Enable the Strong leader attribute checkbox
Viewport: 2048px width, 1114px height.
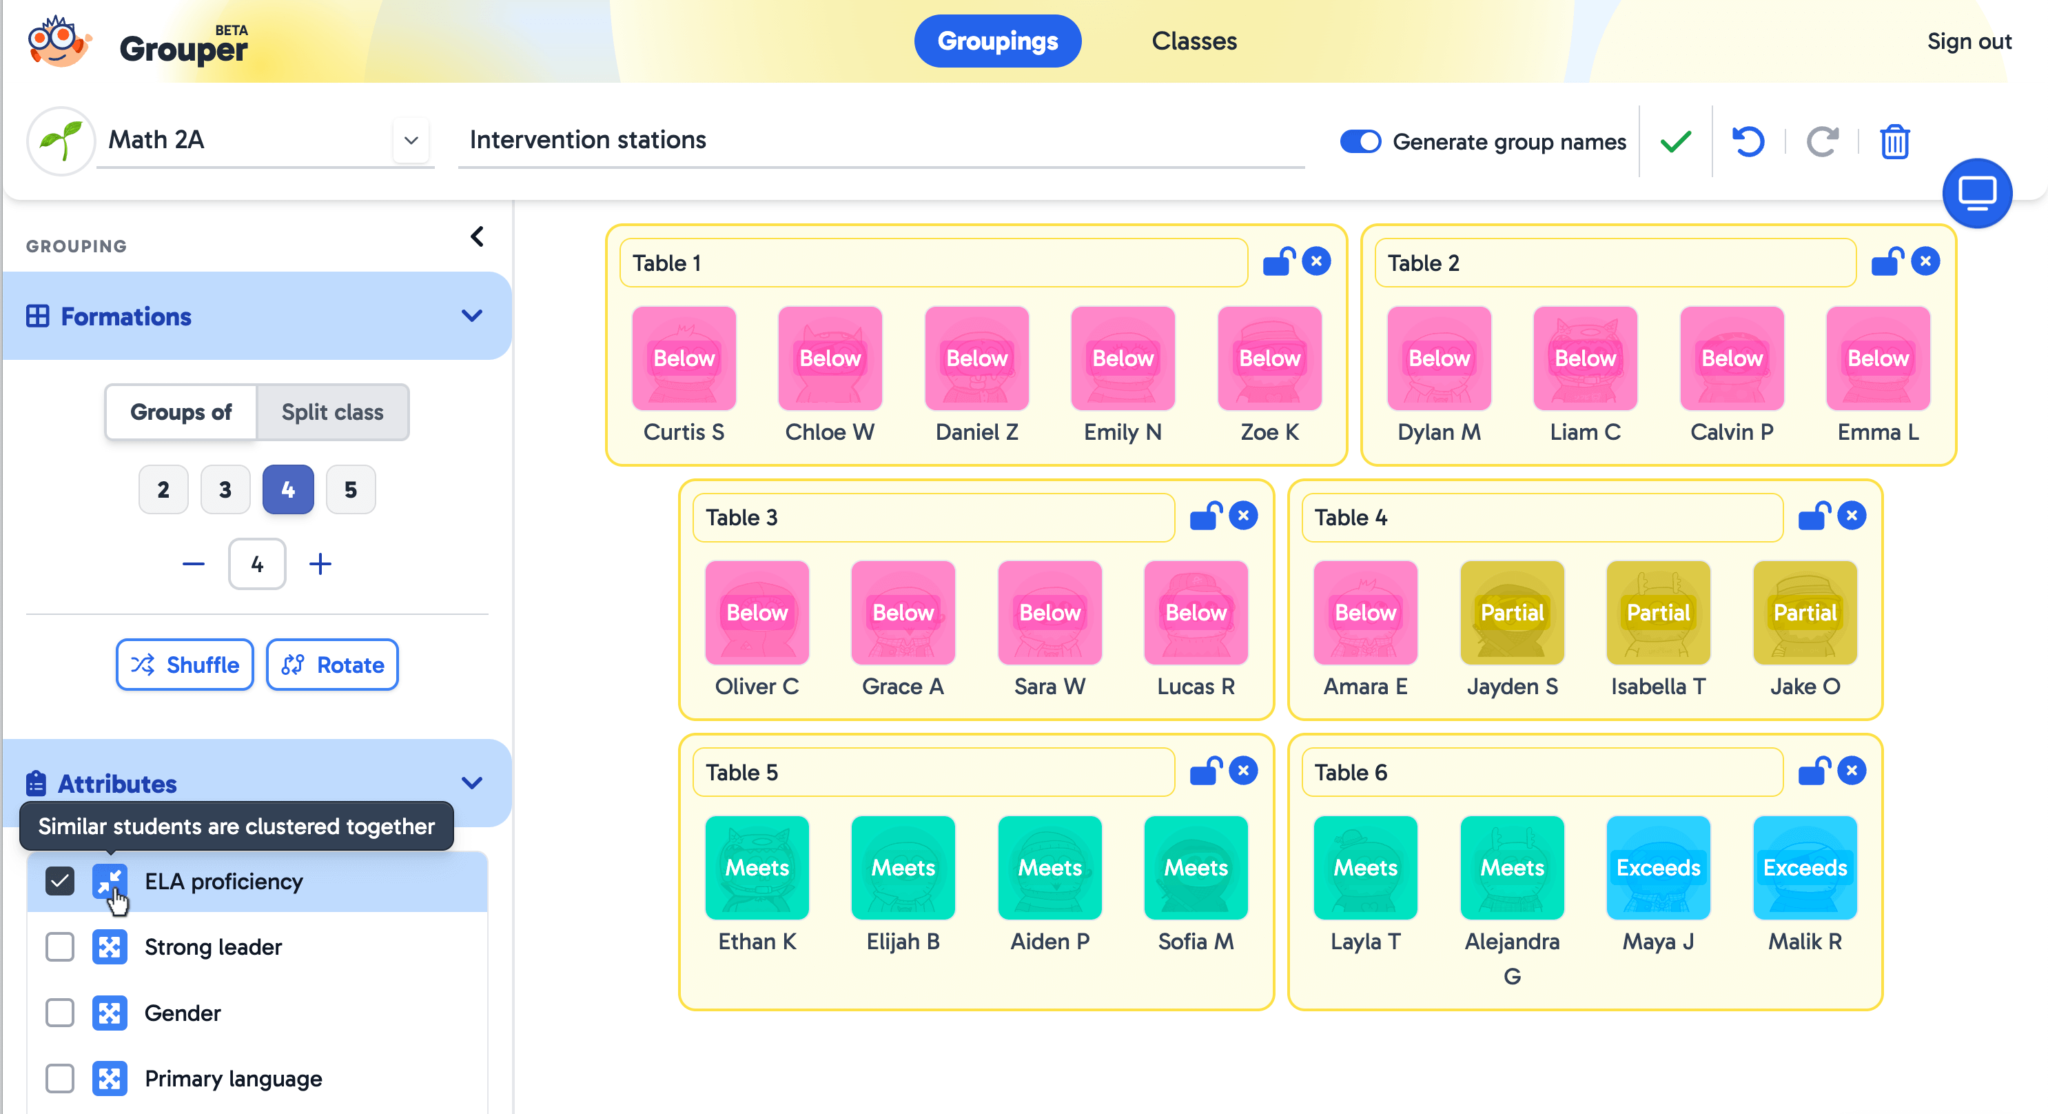(60, 947)
